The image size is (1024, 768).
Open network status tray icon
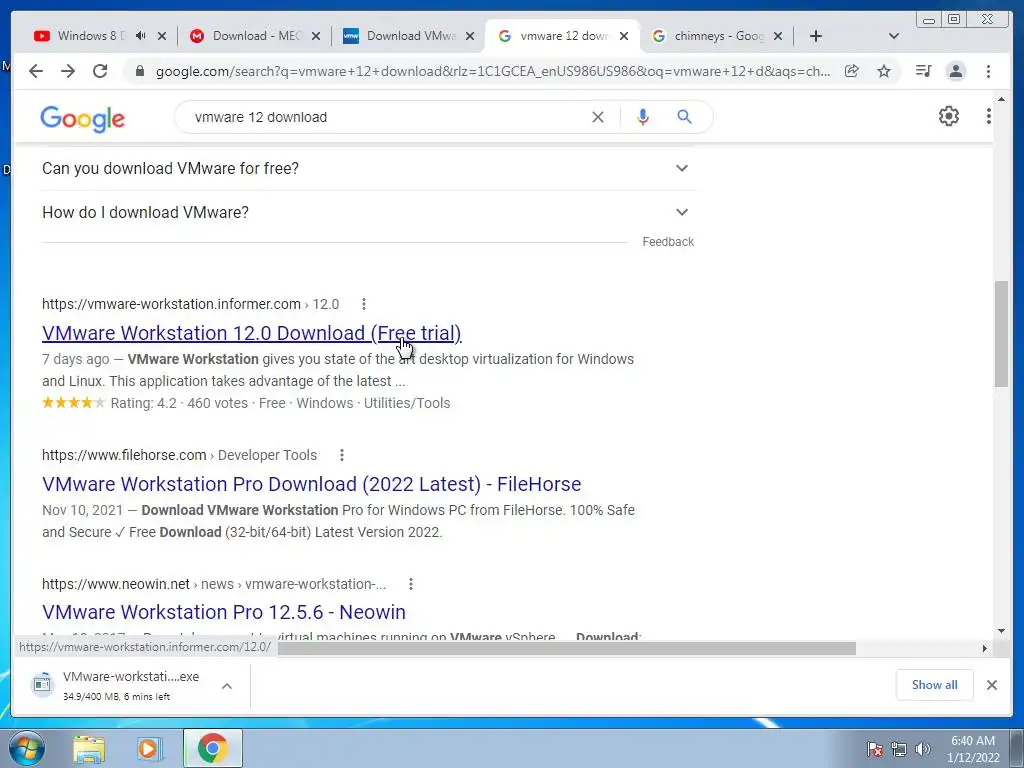click(899, 749)
